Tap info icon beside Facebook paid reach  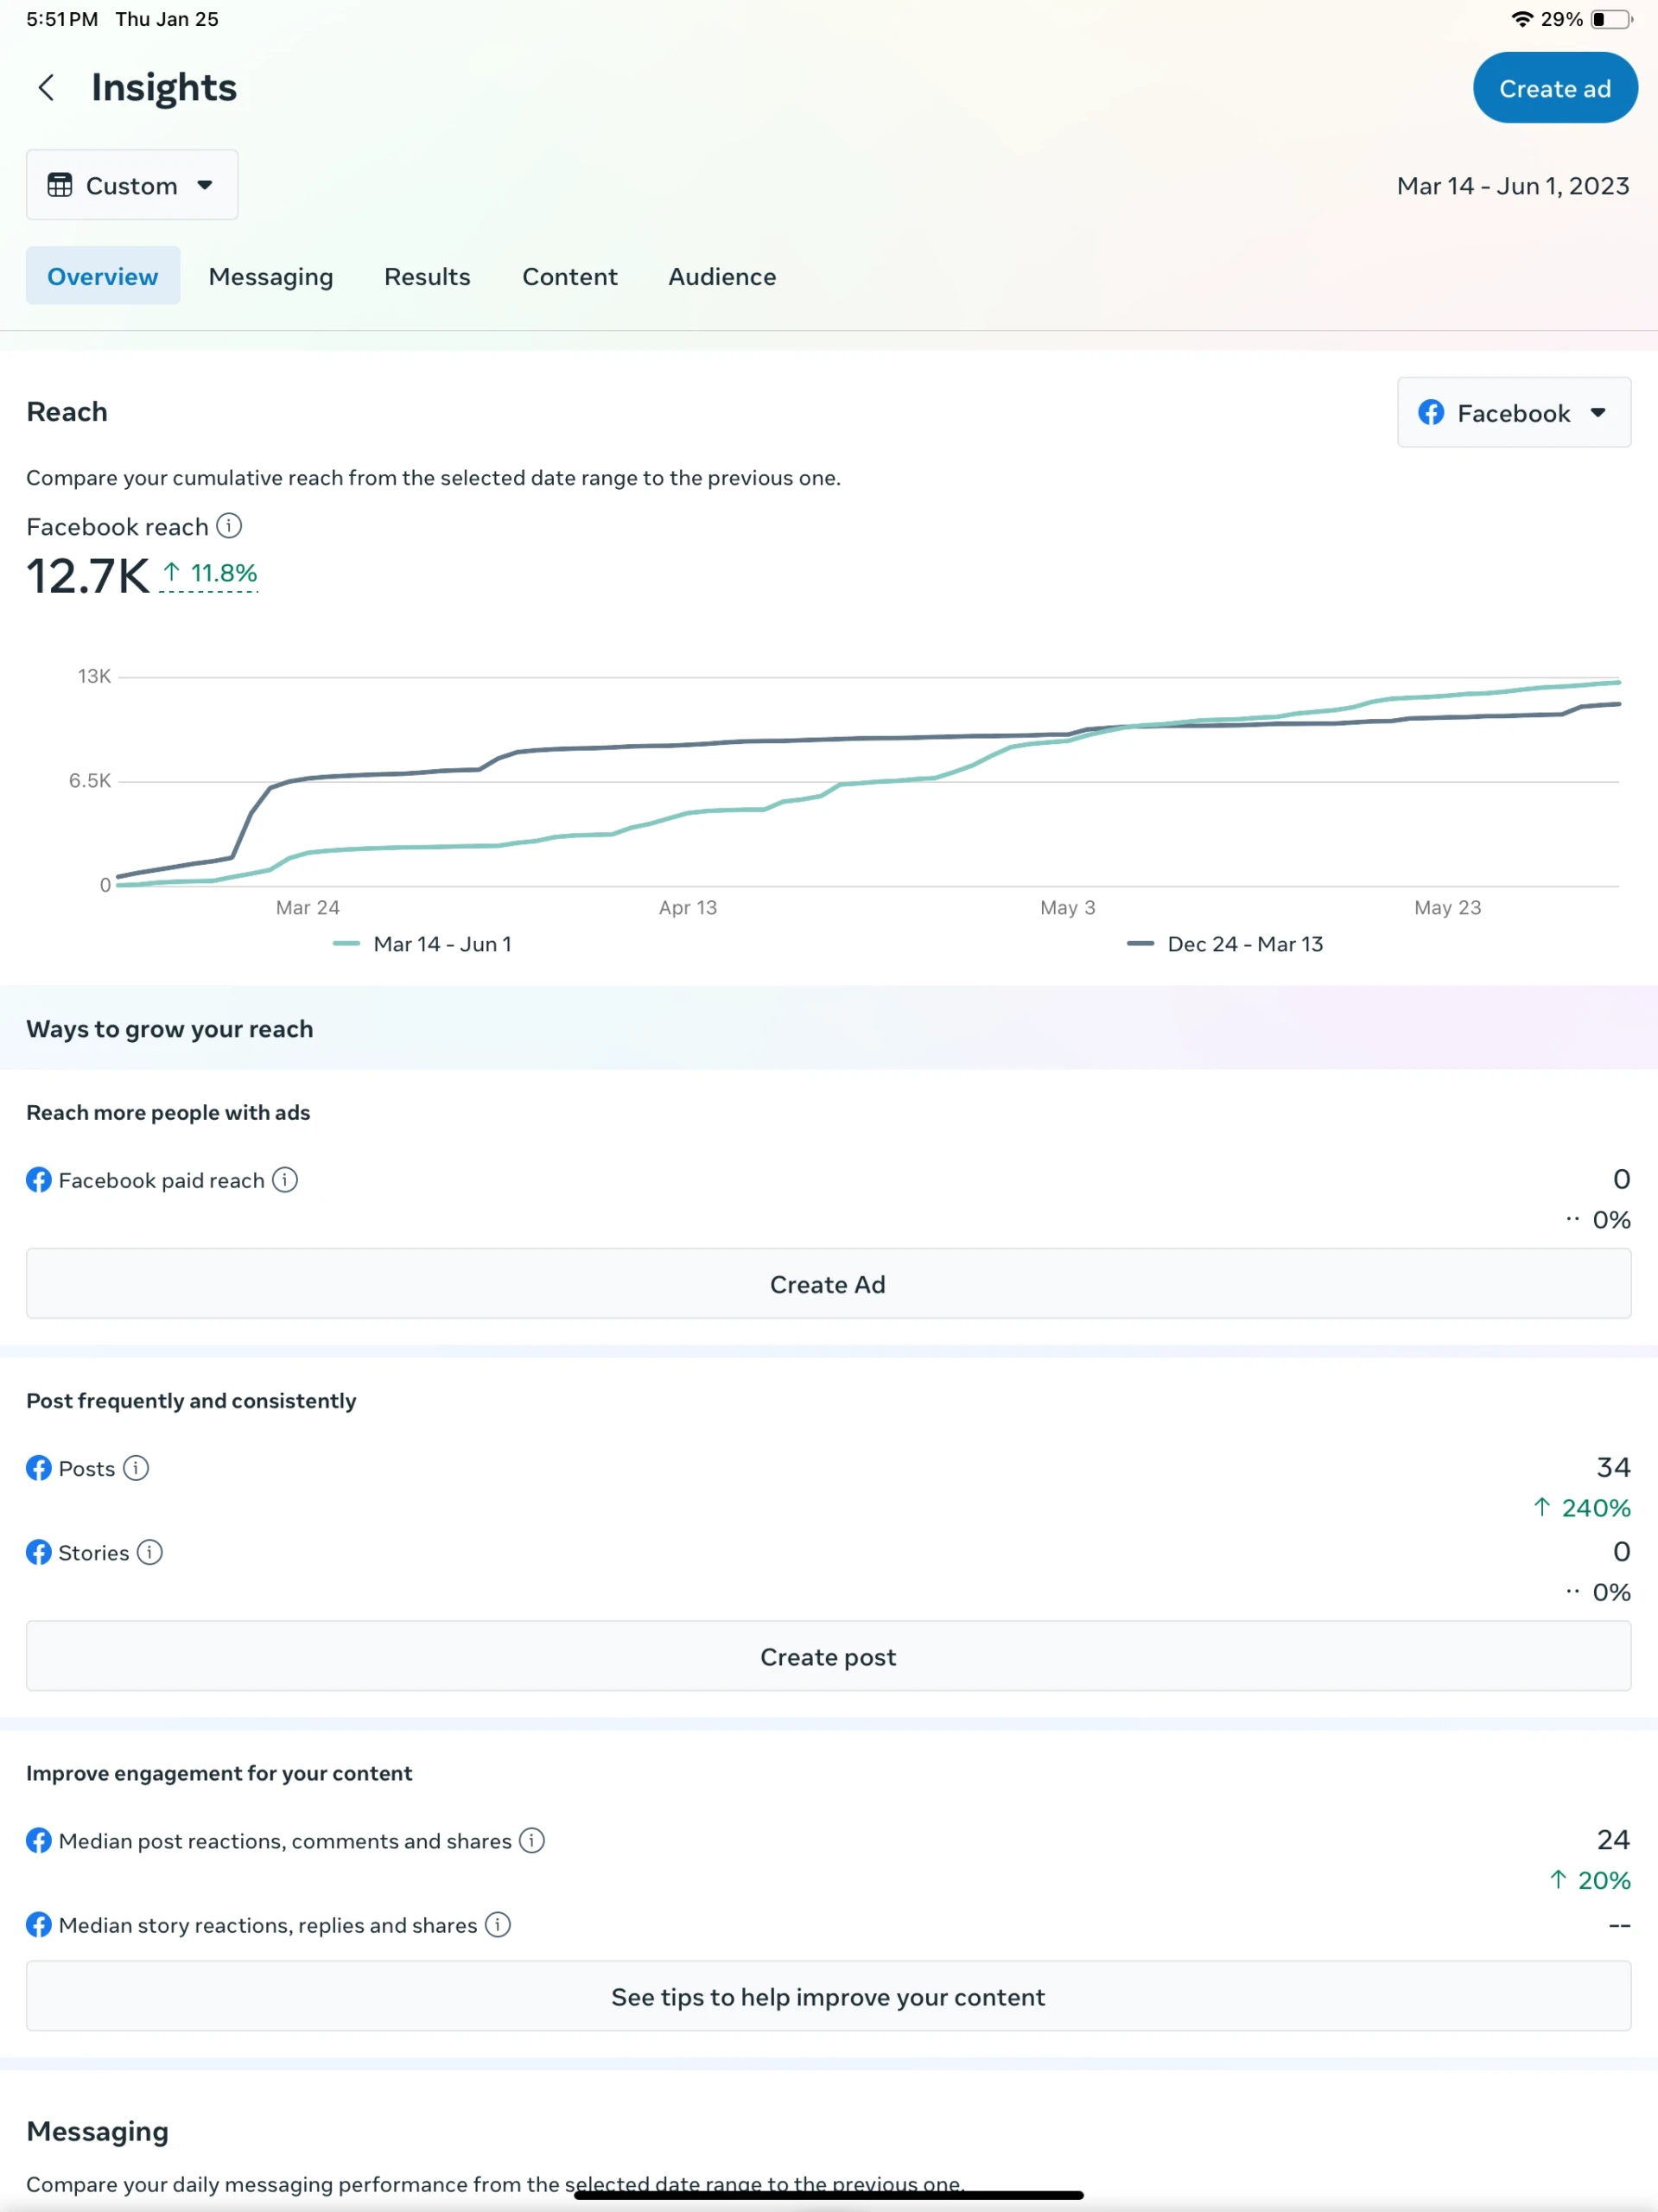pos(285,1180)
